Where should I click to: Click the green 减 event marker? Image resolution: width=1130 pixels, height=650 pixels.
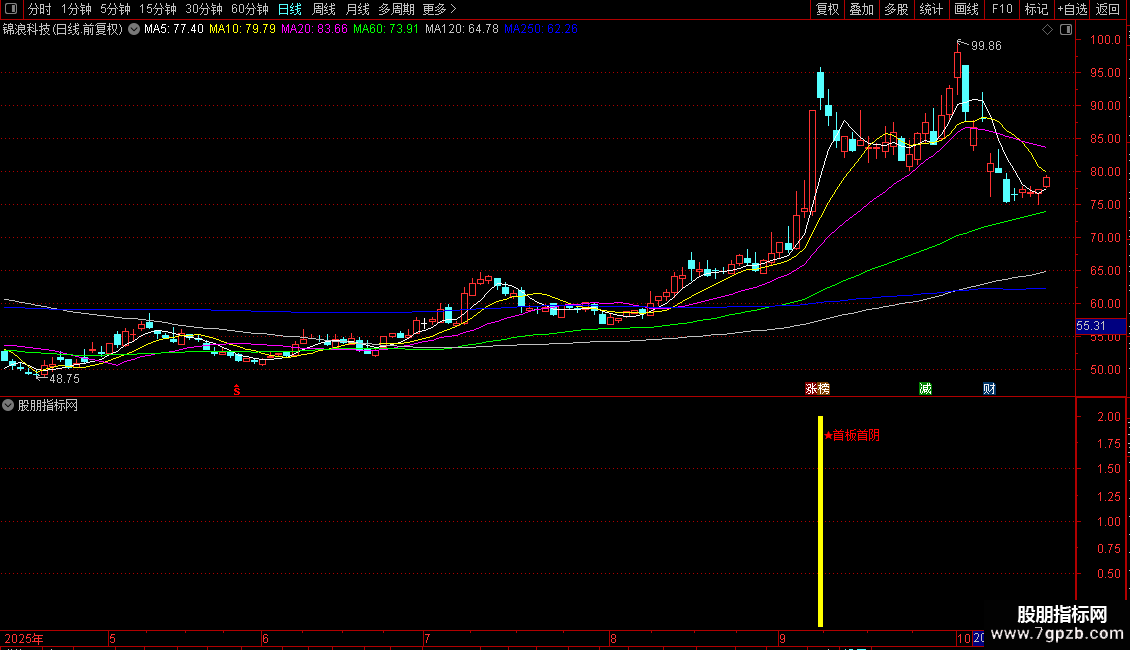coord(925,389)
